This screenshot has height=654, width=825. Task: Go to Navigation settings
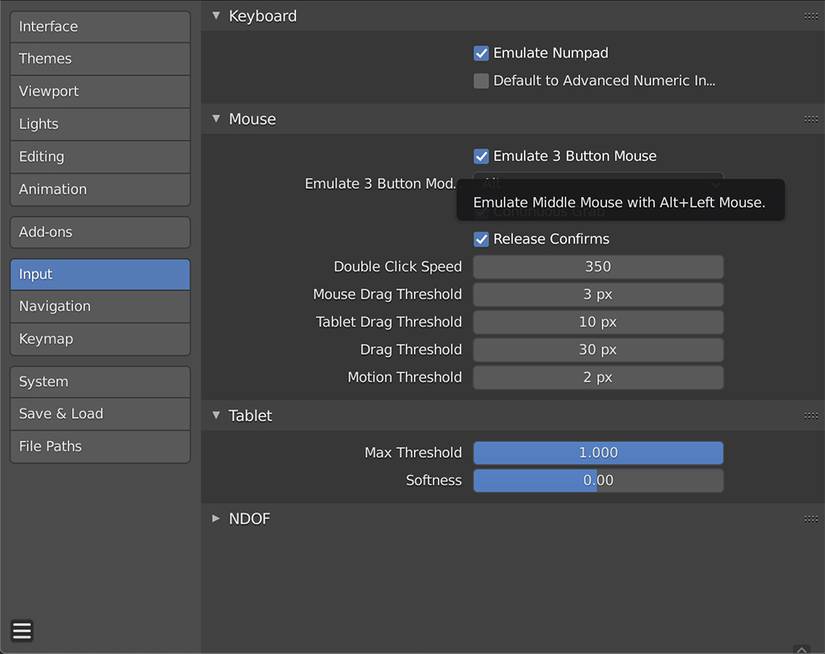[x=99, y=306]
